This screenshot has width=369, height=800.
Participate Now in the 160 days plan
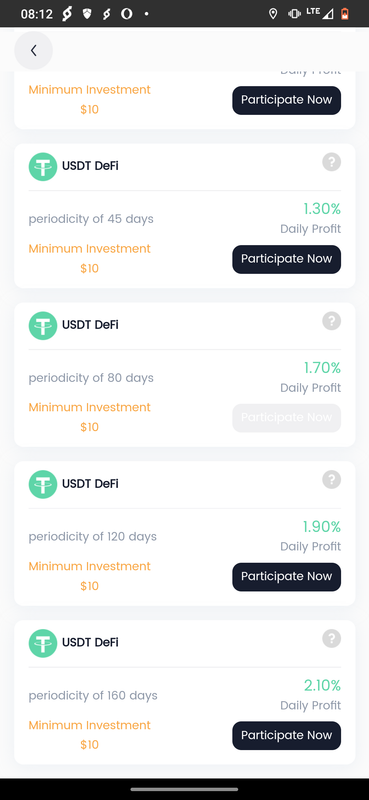coord(286,735)
